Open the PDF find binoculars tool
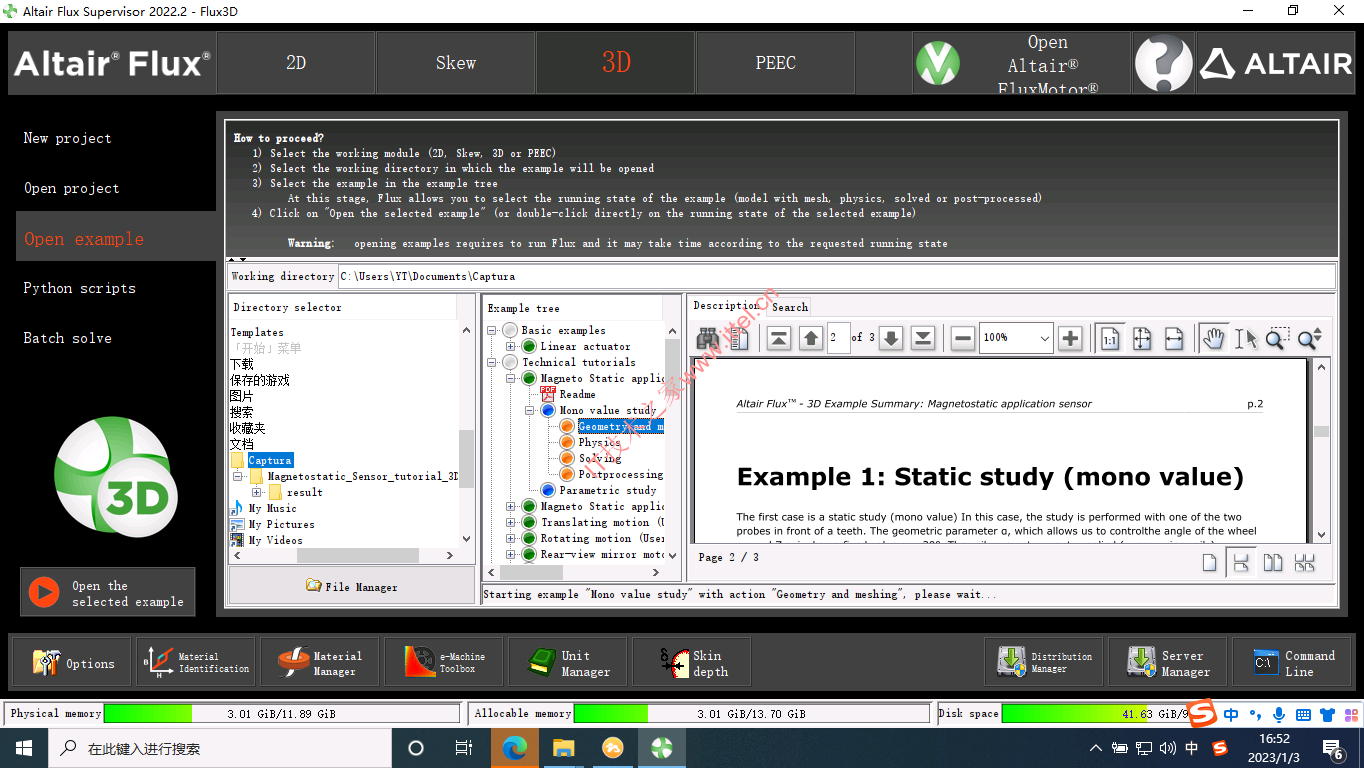 709,338
